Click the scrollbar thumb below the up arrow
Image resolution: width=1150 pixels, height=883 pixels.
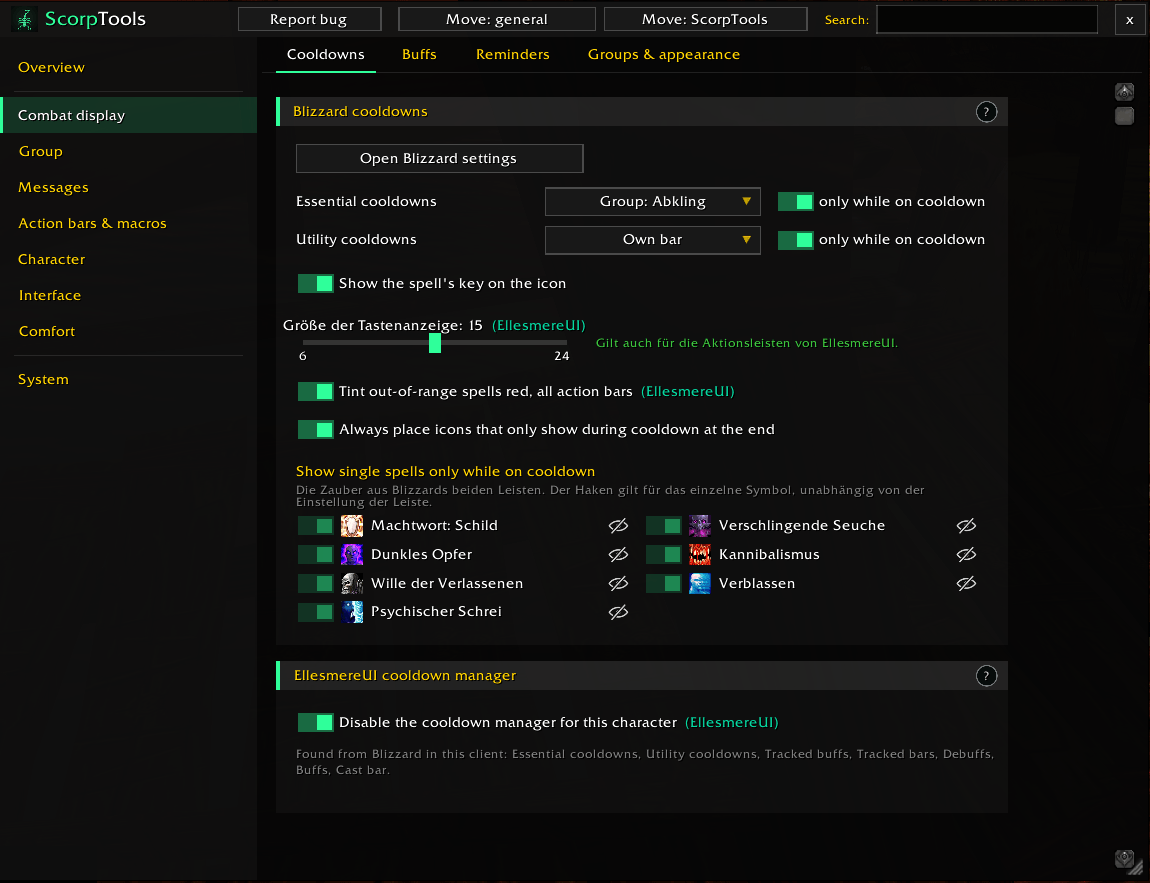coord(1124,116)
